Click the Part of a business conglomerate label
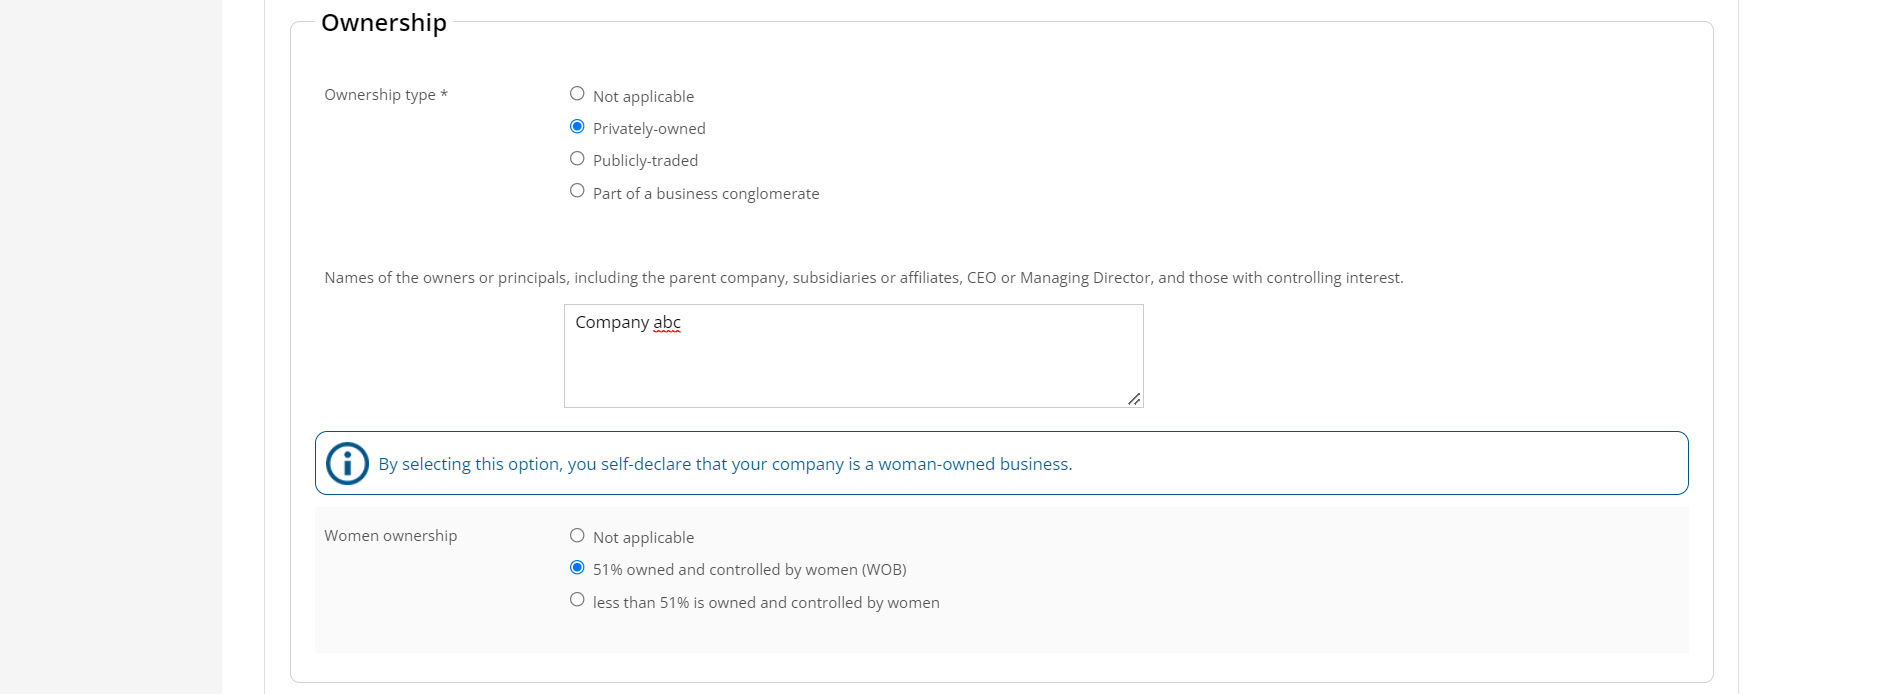Image resolution: width=1887 pixels, height=694 pixels. [706, 194]
